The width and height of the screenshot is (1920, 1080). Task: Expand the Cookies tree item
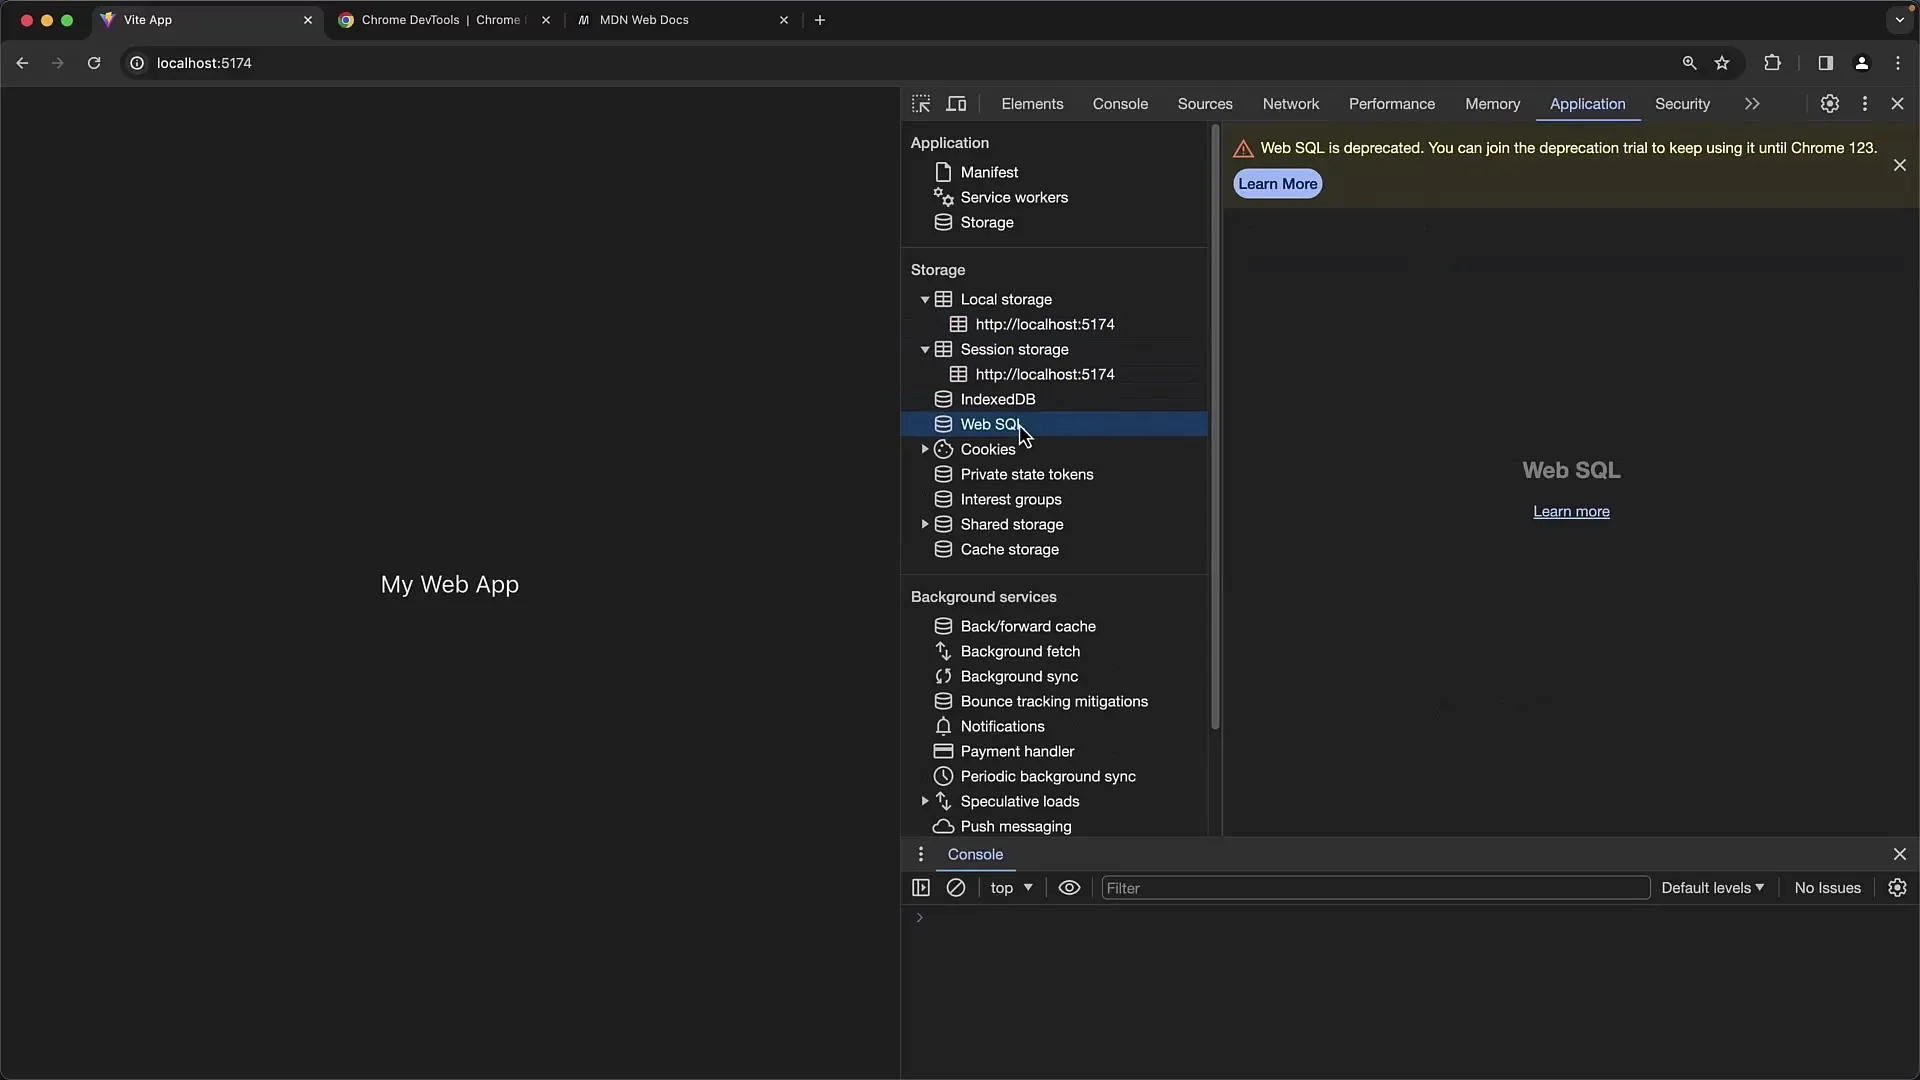924,448
